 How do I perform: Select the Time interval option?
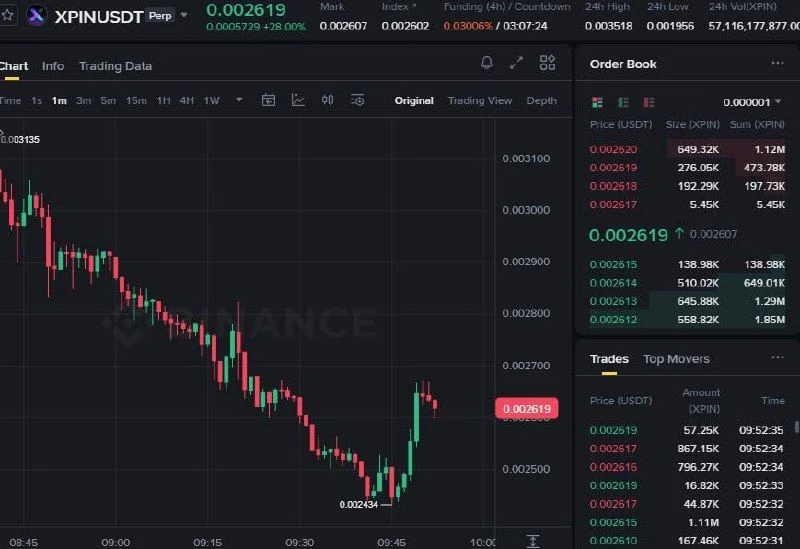10,101
